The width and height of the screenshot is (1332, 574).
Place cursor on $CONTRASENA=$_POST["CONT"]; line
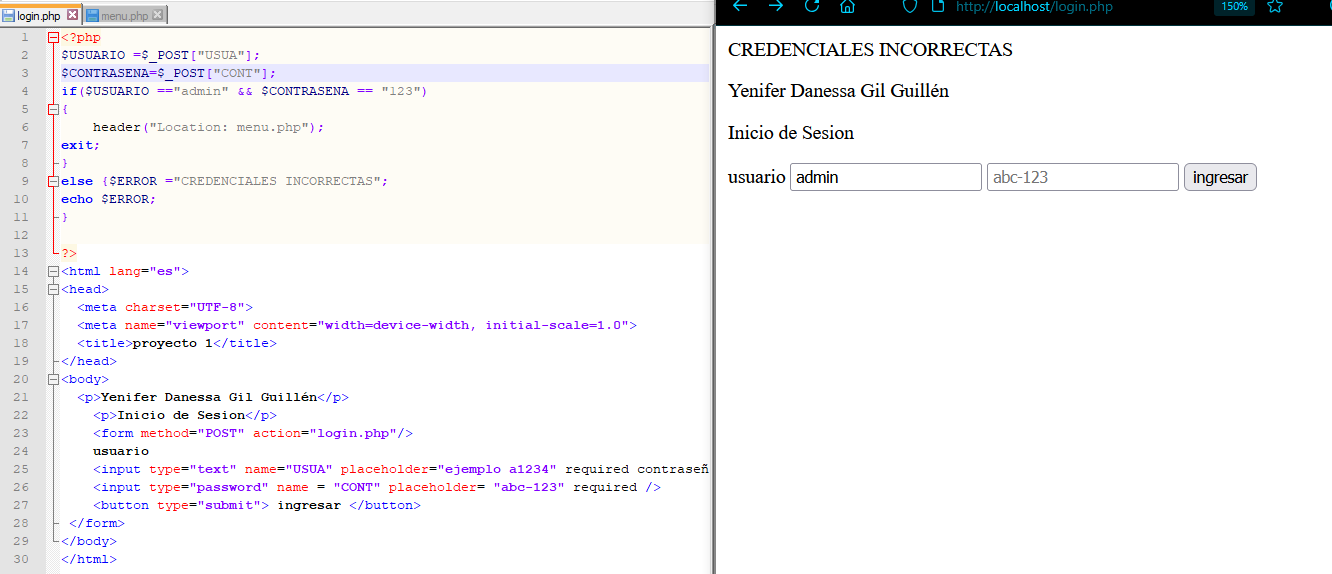point(168,73)
